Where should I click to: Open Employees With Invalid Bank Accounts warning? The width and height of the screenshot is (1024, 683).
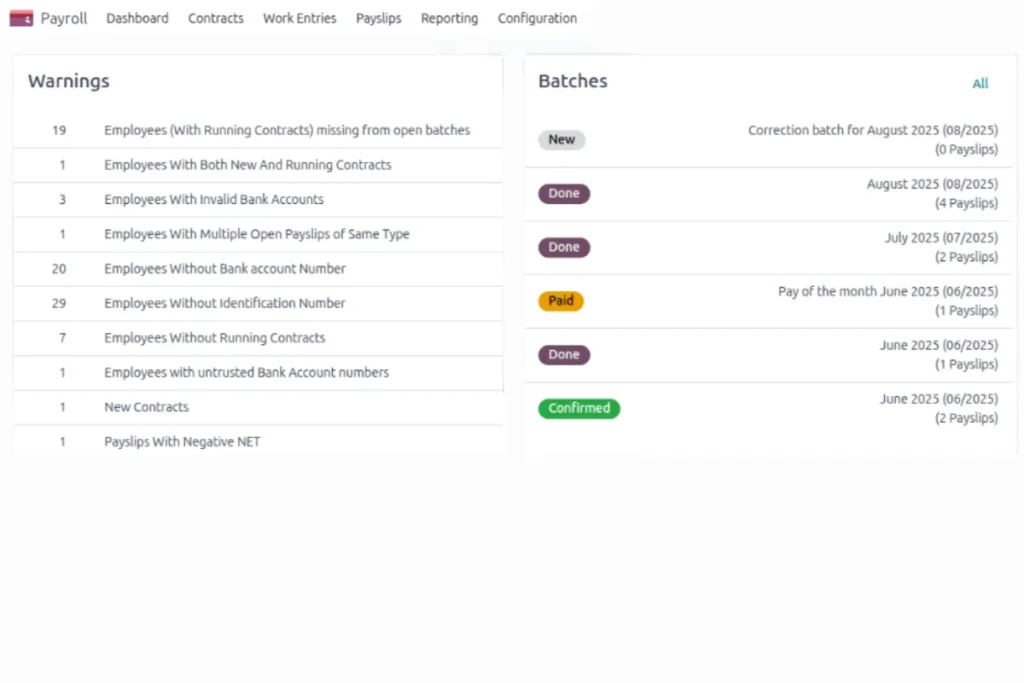(214, 199)
